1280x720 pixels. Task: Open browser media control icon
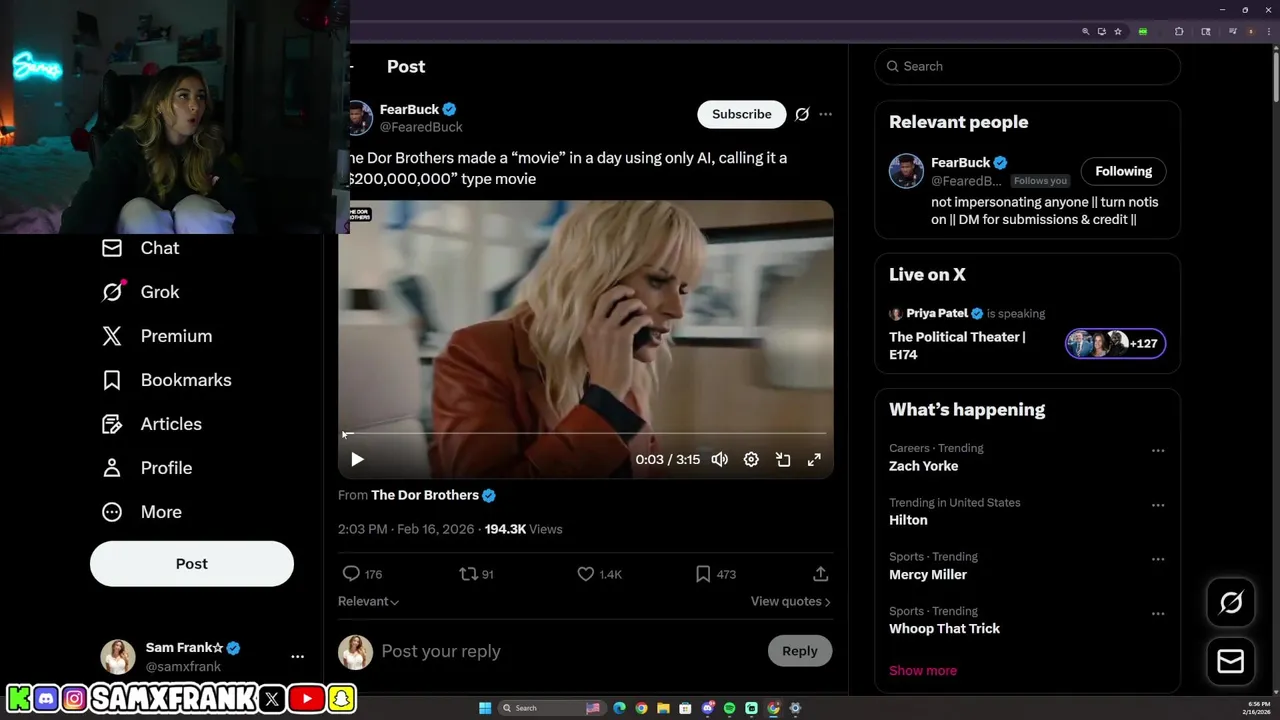click(x=1232, y=32)
